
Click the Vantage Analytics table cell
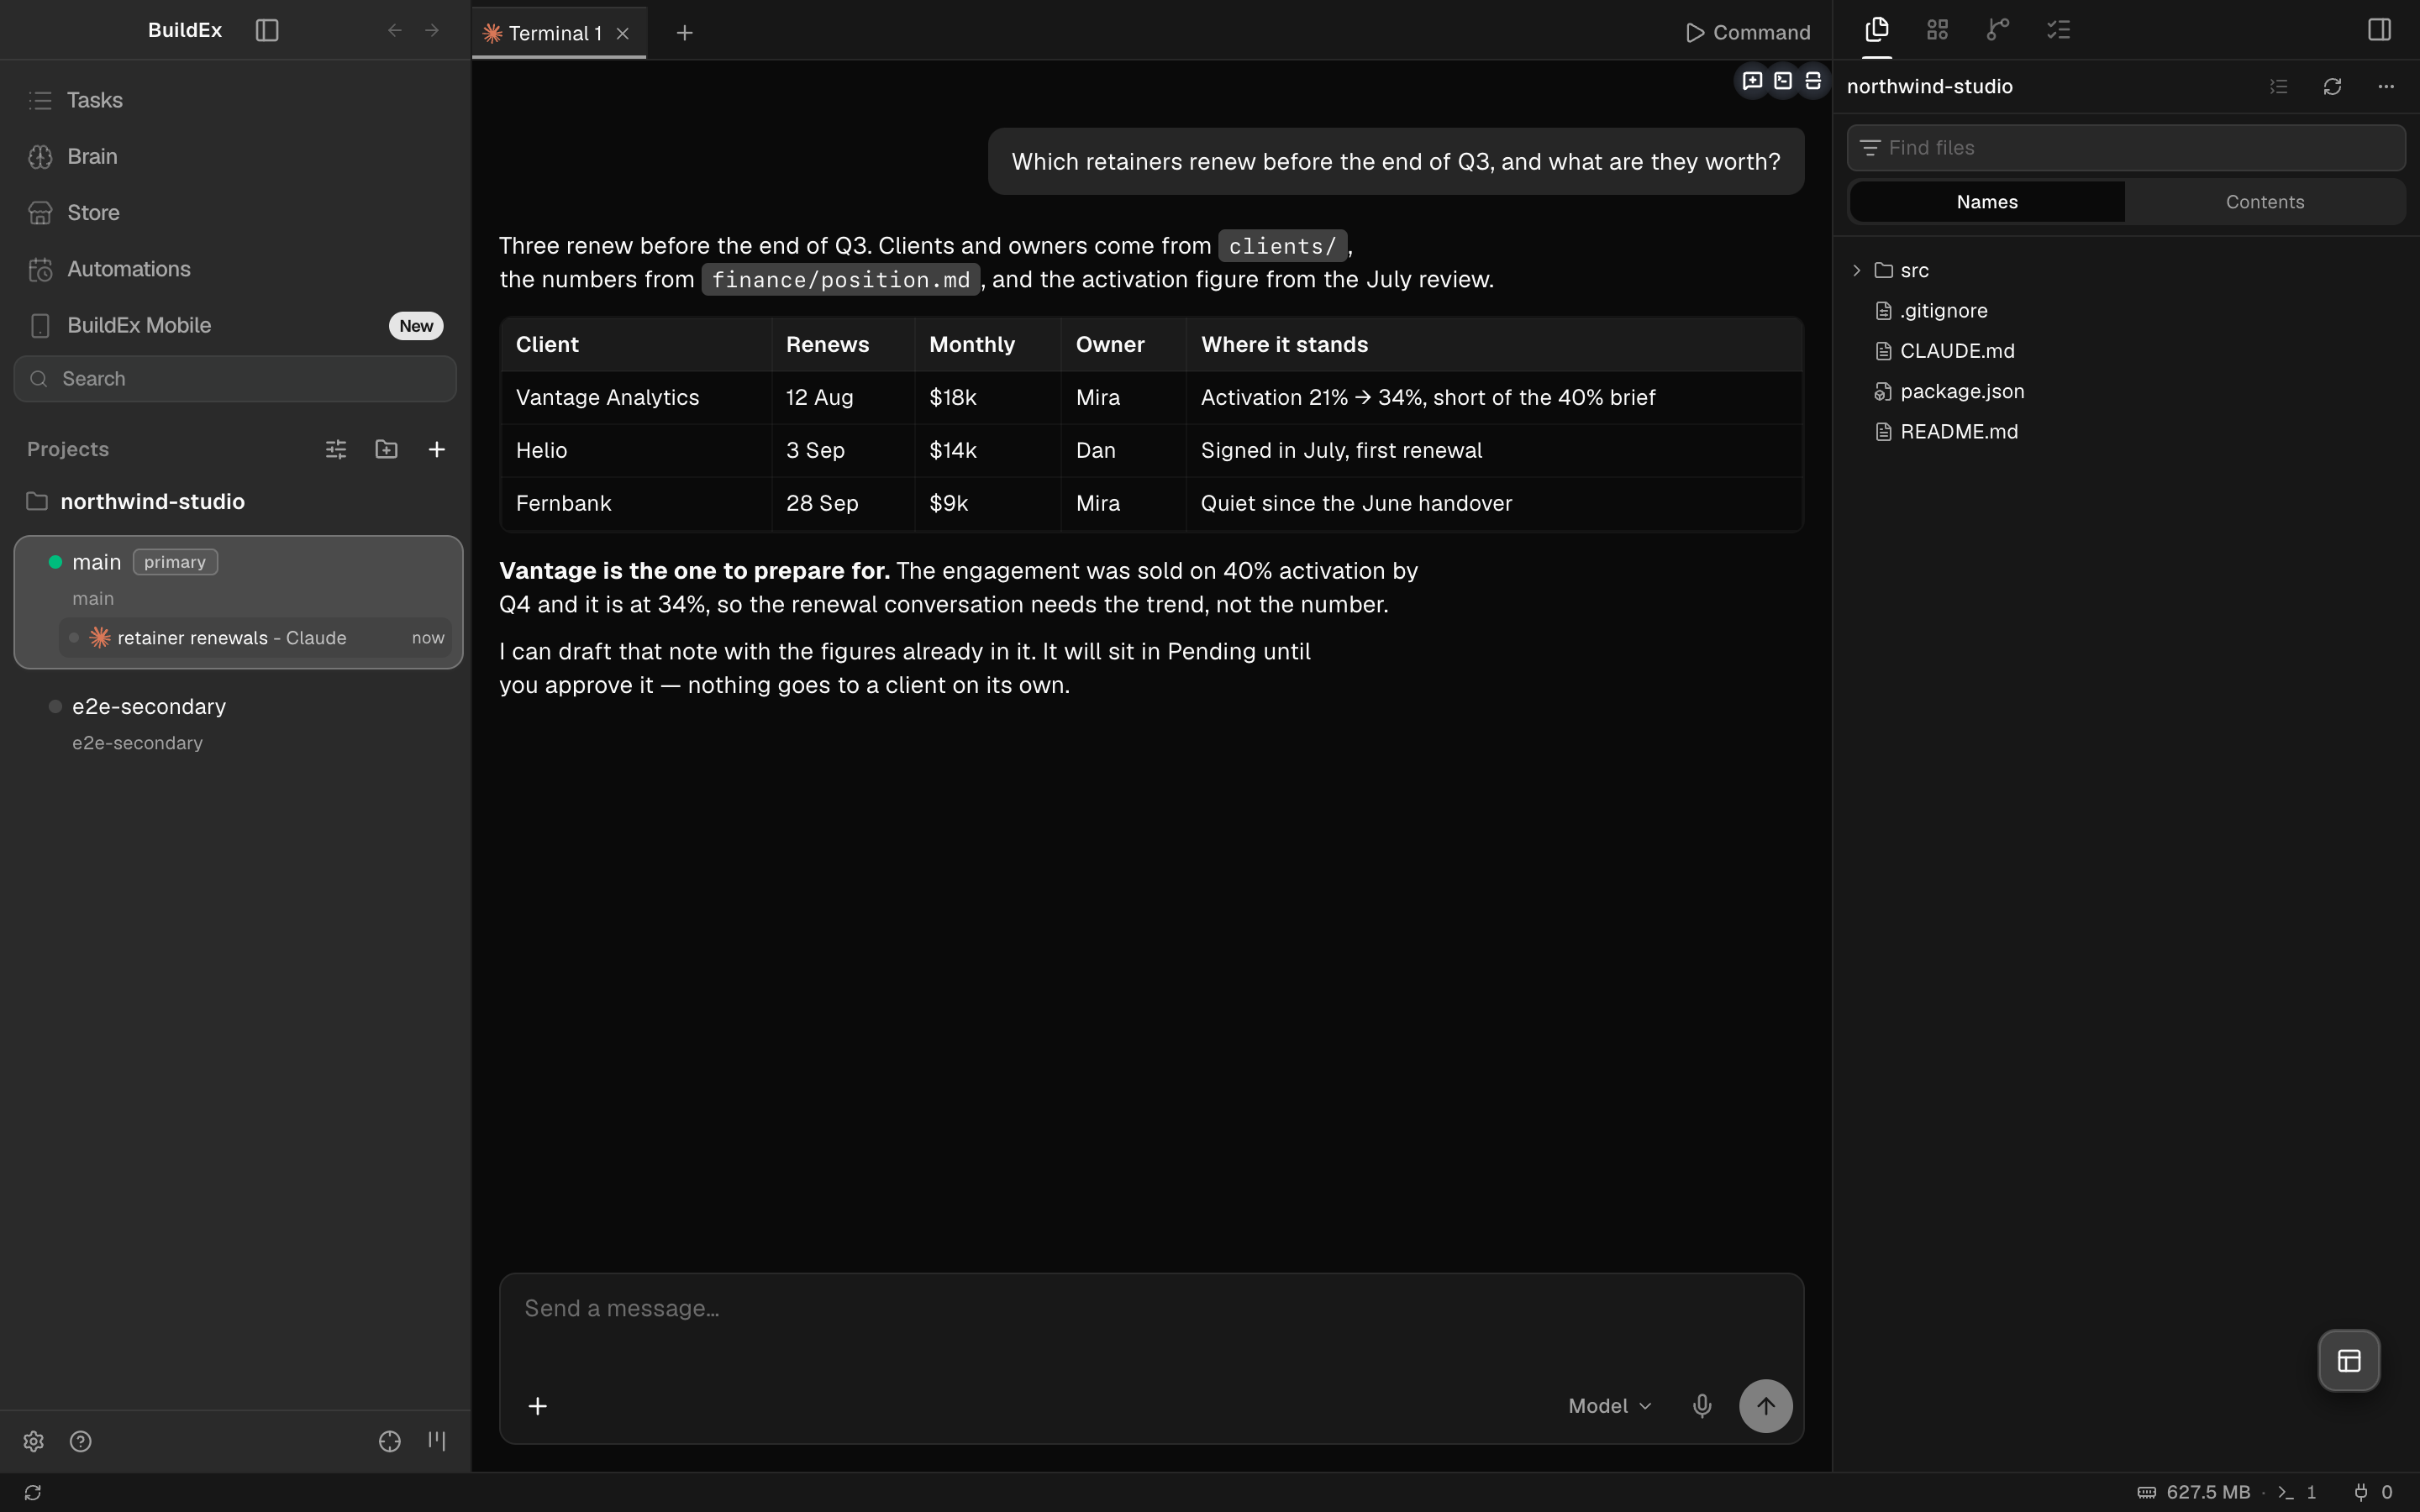click(636, 398)
